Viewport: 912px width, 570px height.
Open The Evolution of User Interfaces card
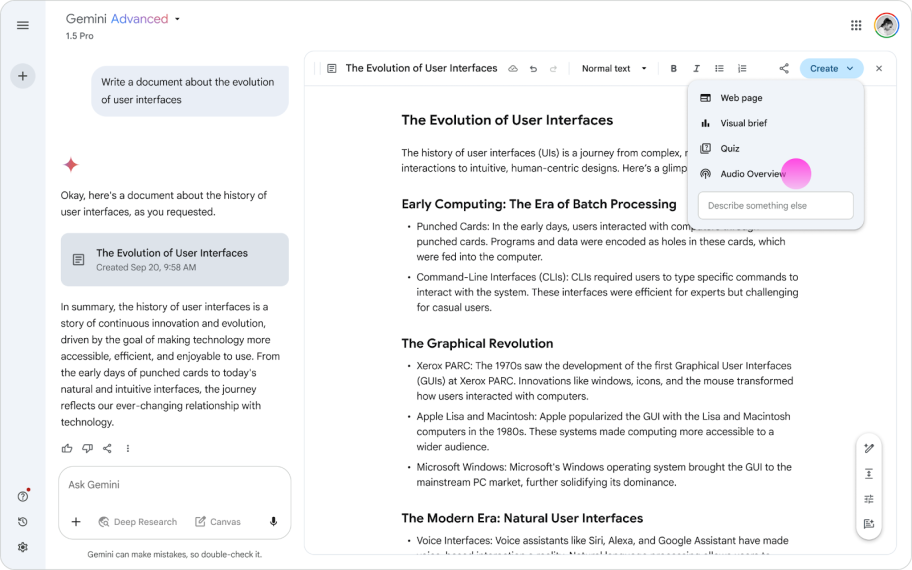pyautogui.click(x=174, y=259)
